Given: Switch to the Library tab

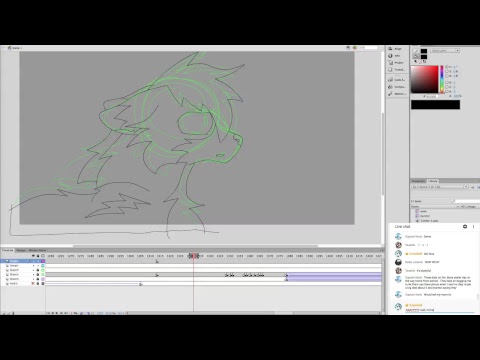Looking at the screenshot, I should [x=433, y=181].
